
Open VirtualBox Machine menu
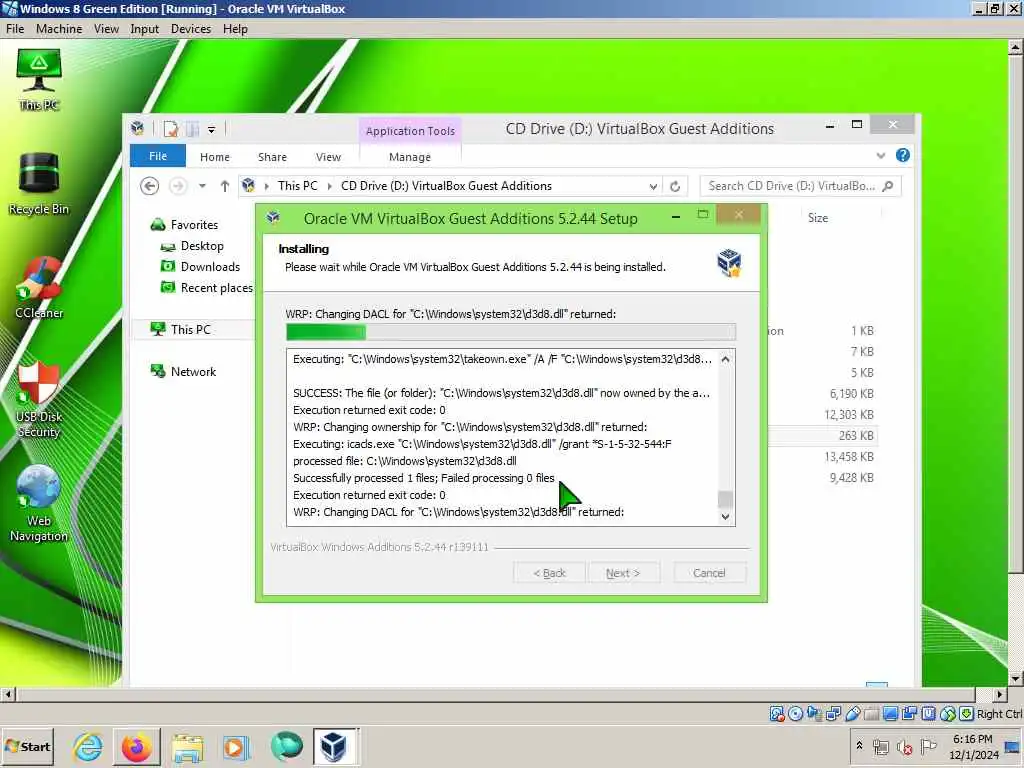pos(59,29)
